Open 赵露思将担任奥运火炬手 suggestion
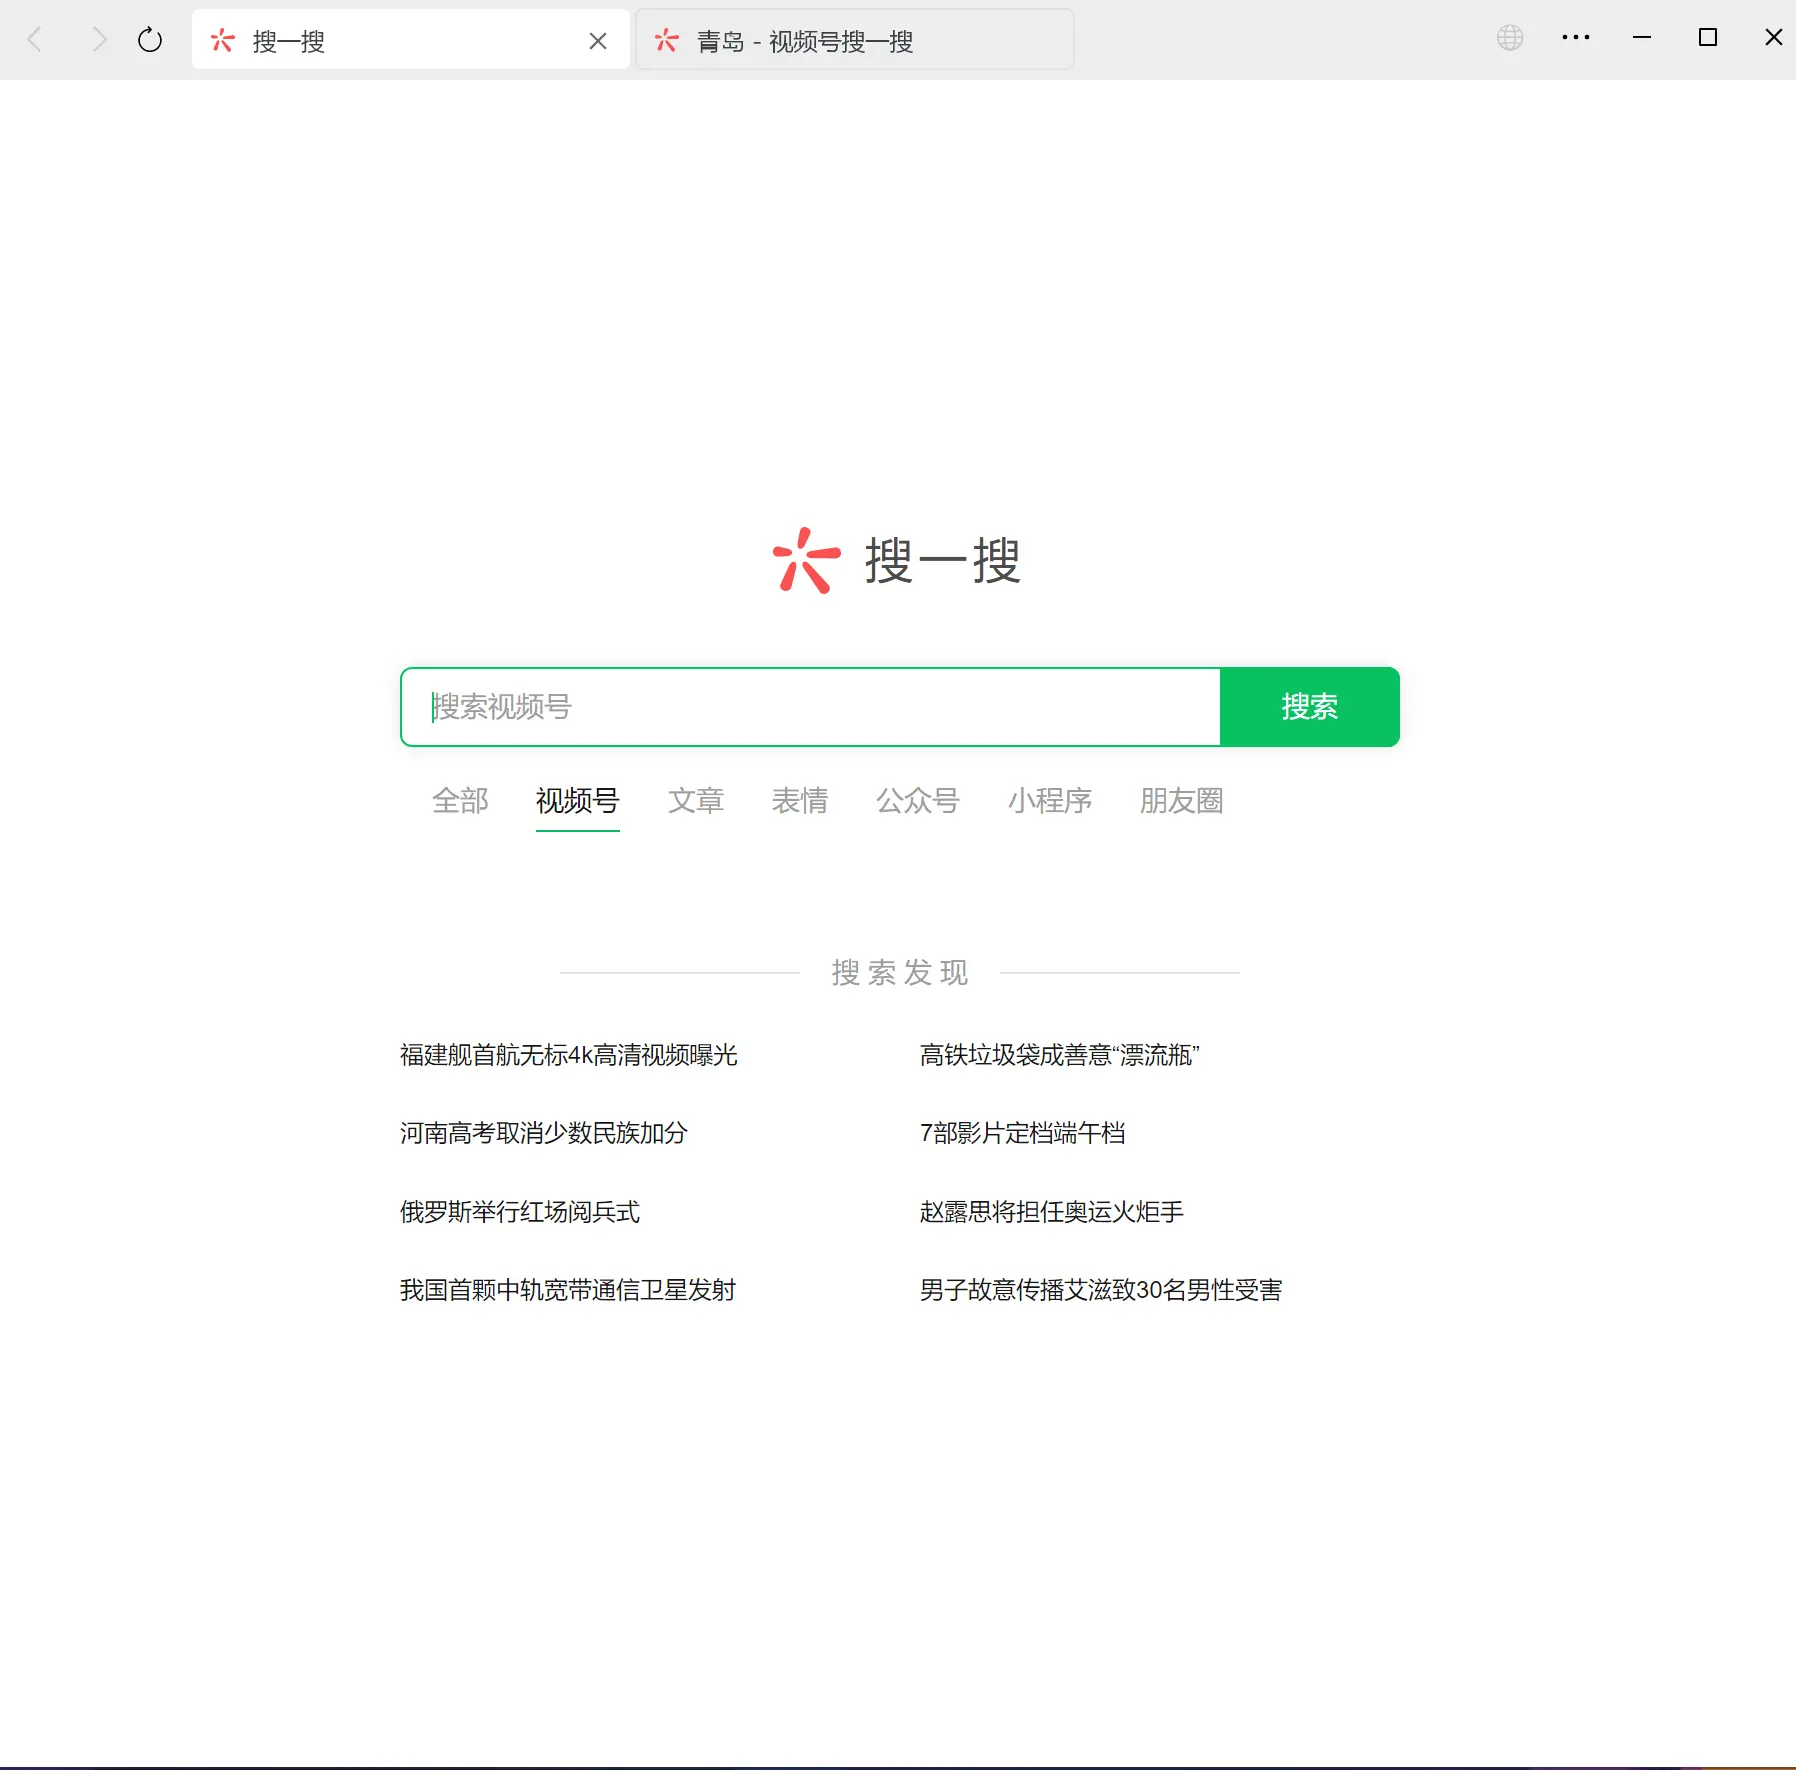 click(x=1052, y=1212)
